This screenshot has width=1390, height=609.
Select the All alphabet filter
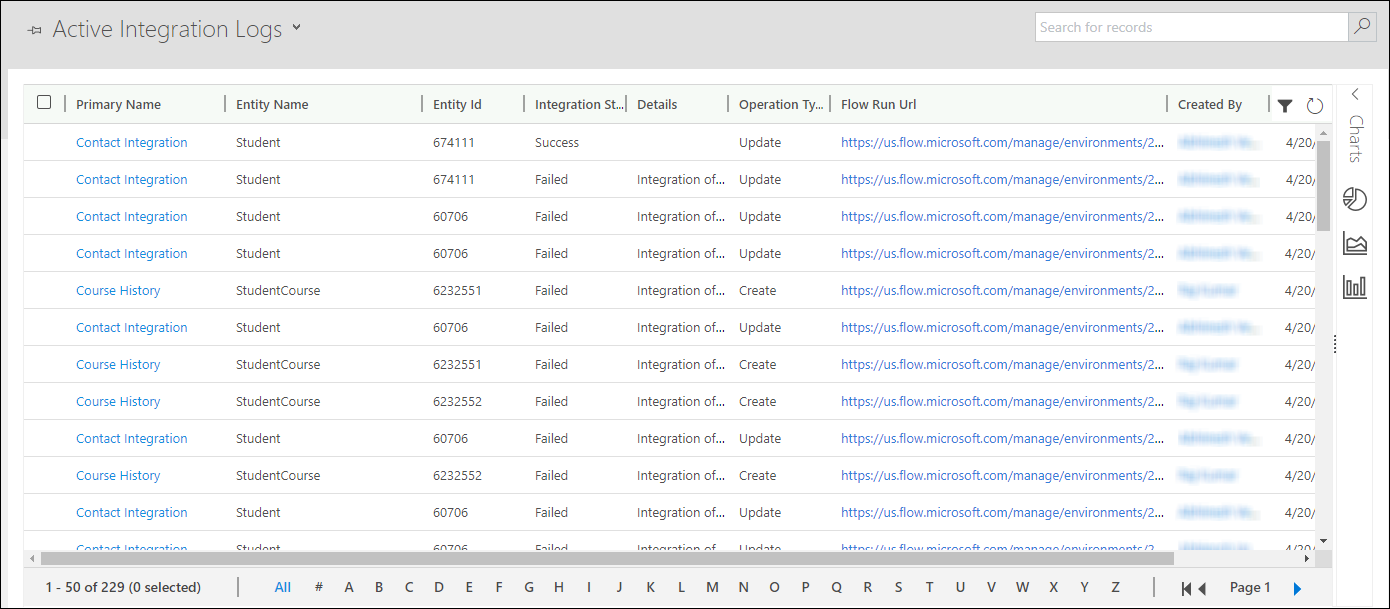(283, 587)
